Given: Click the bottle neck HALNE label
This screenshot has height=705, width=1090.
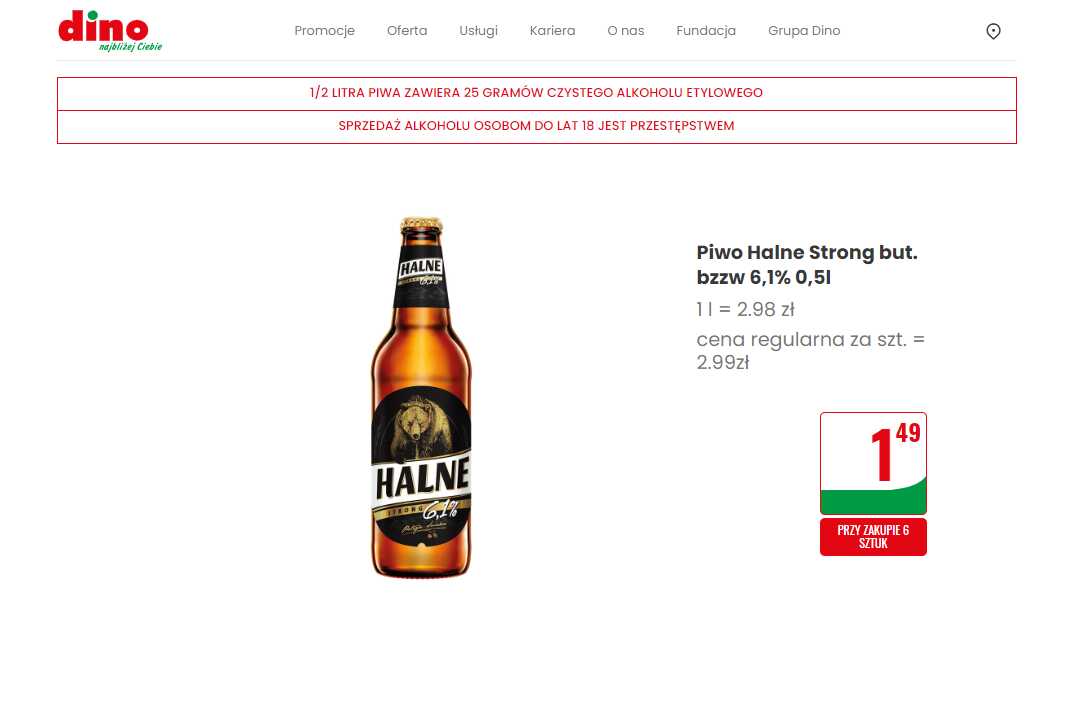Looking at the screenshot, I should pyautogui.click(x=421, y=273).
